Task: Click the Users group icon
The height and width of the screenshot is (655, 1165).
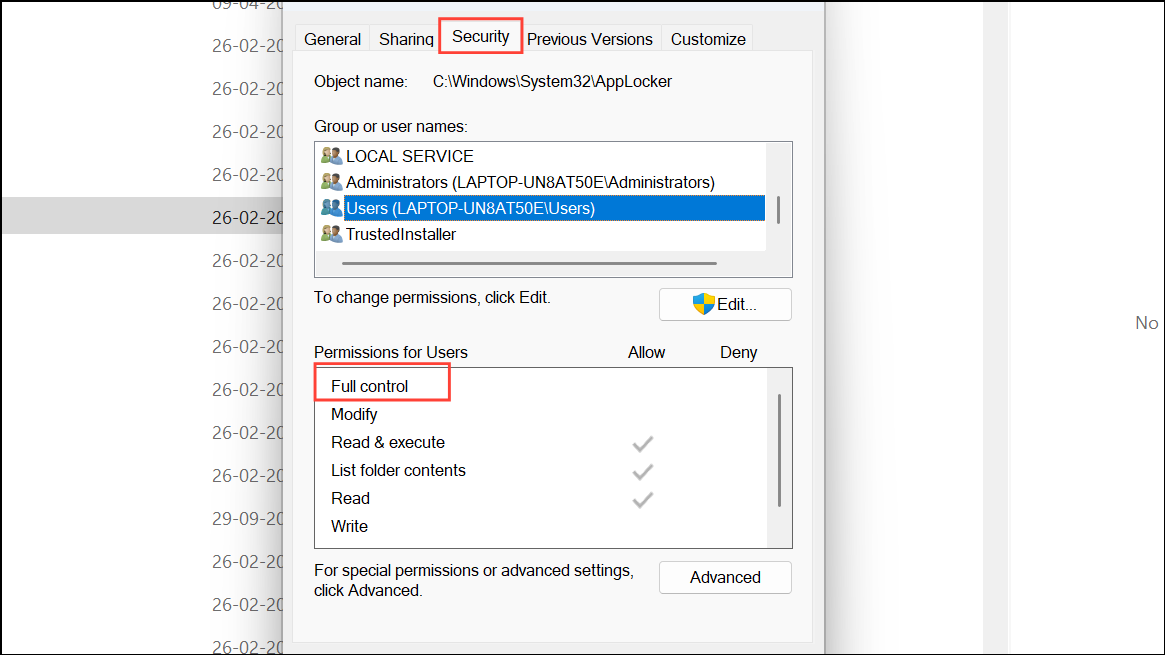Action: click(x=331, y=207)
